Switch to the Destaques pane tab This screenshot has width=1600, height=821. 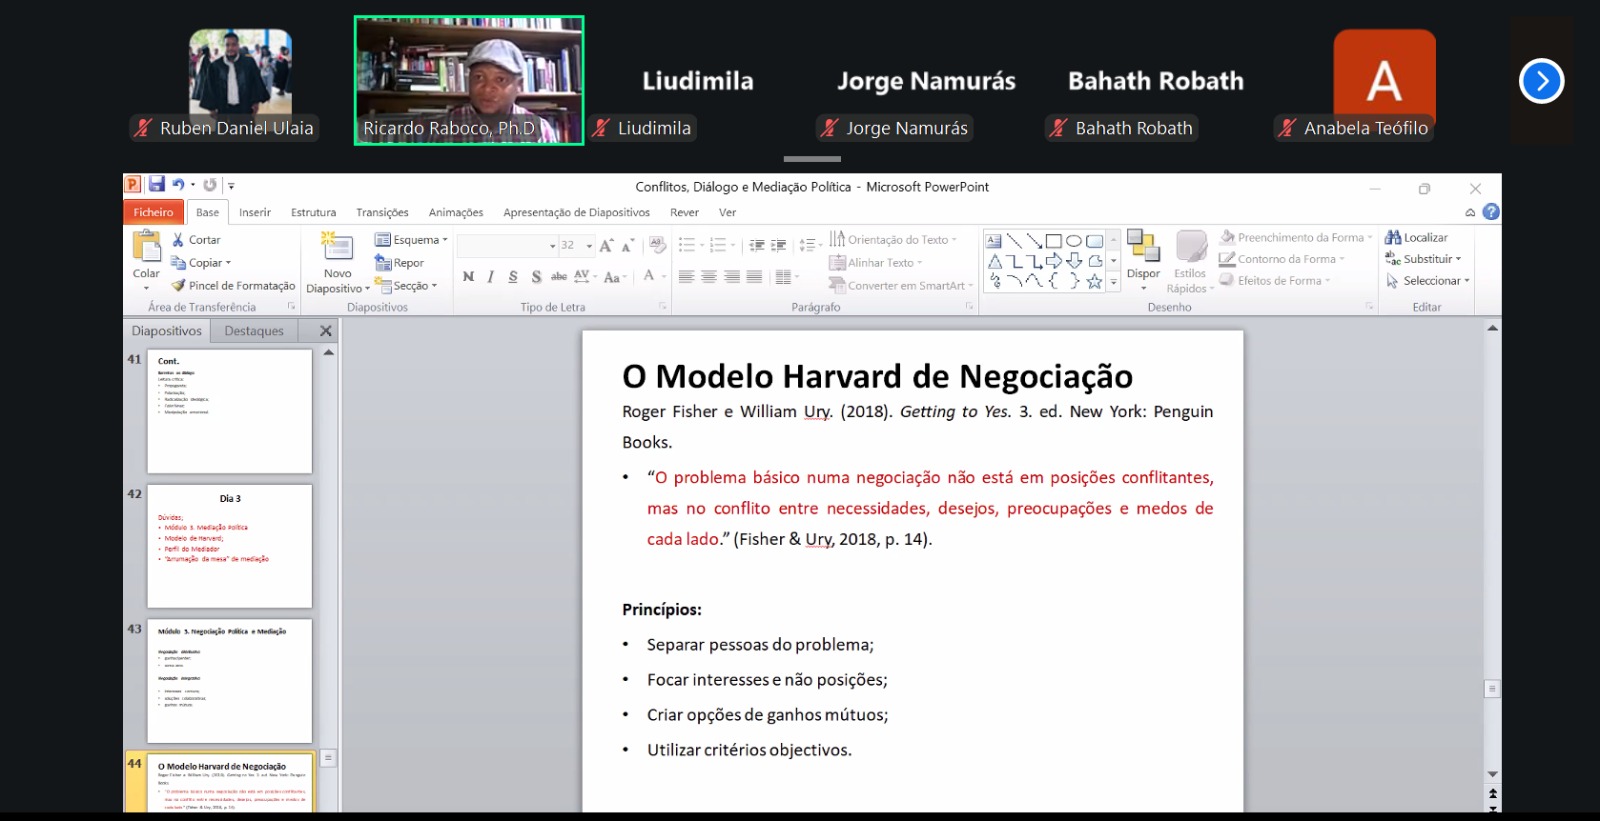coord(254,331)
